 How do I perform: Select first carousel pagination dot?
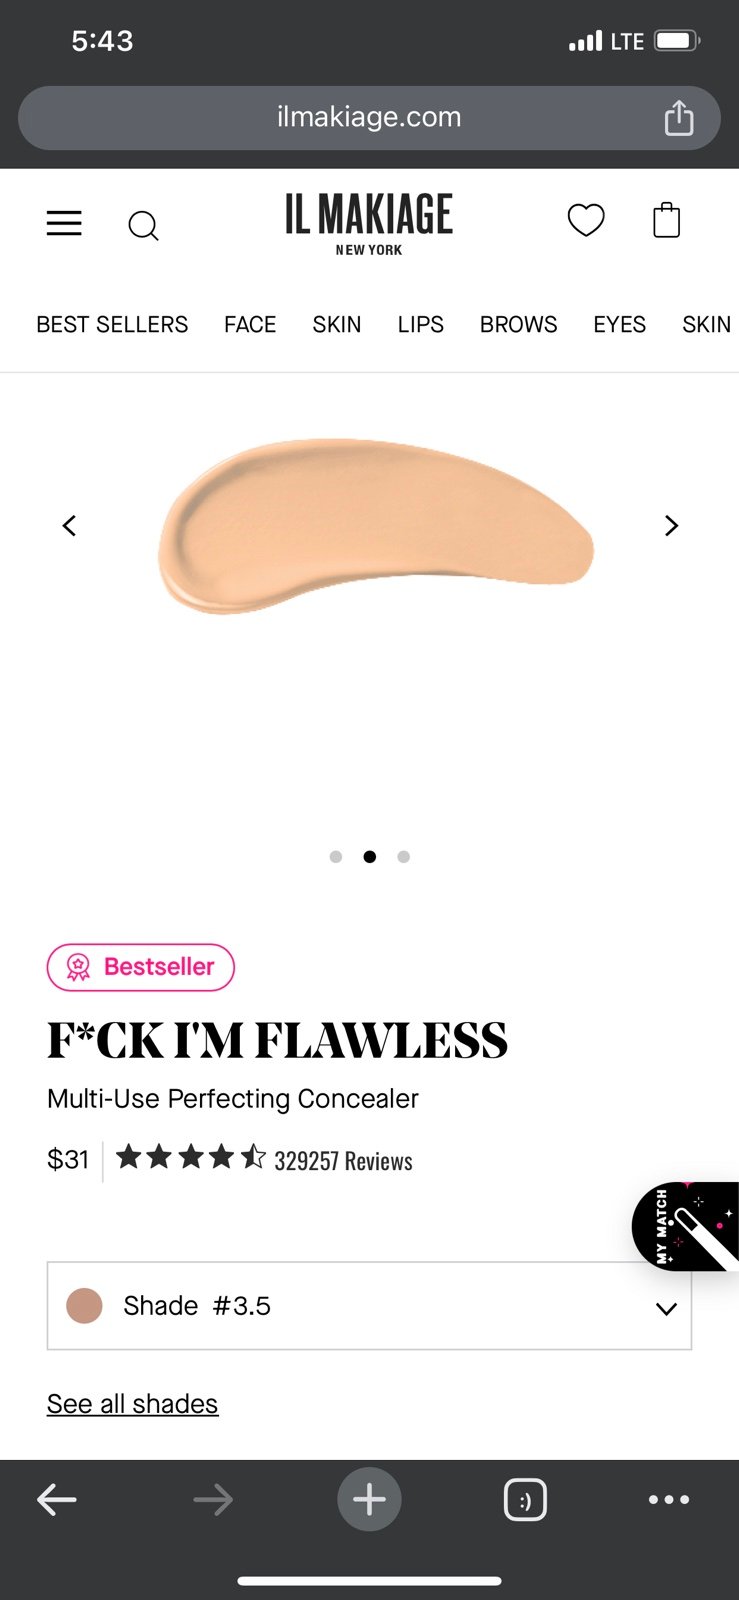336,856
